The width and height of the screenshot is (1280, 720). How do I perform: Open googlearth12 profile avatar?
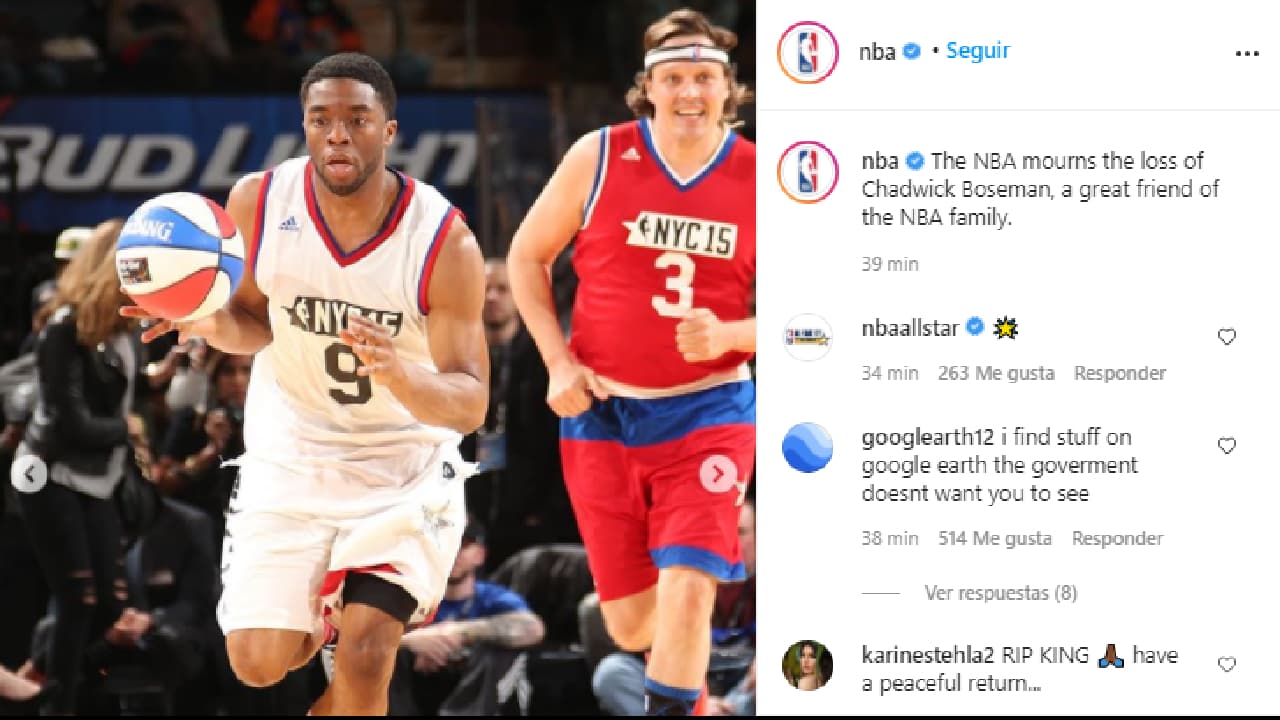[807, 447]
